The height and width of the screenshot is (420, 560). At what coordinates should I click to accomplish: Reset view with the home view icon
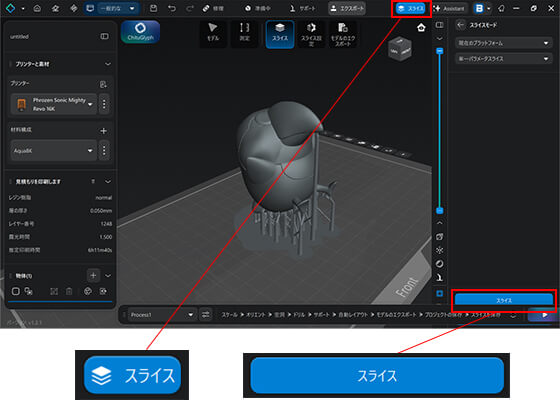click(x=421, y=28)
